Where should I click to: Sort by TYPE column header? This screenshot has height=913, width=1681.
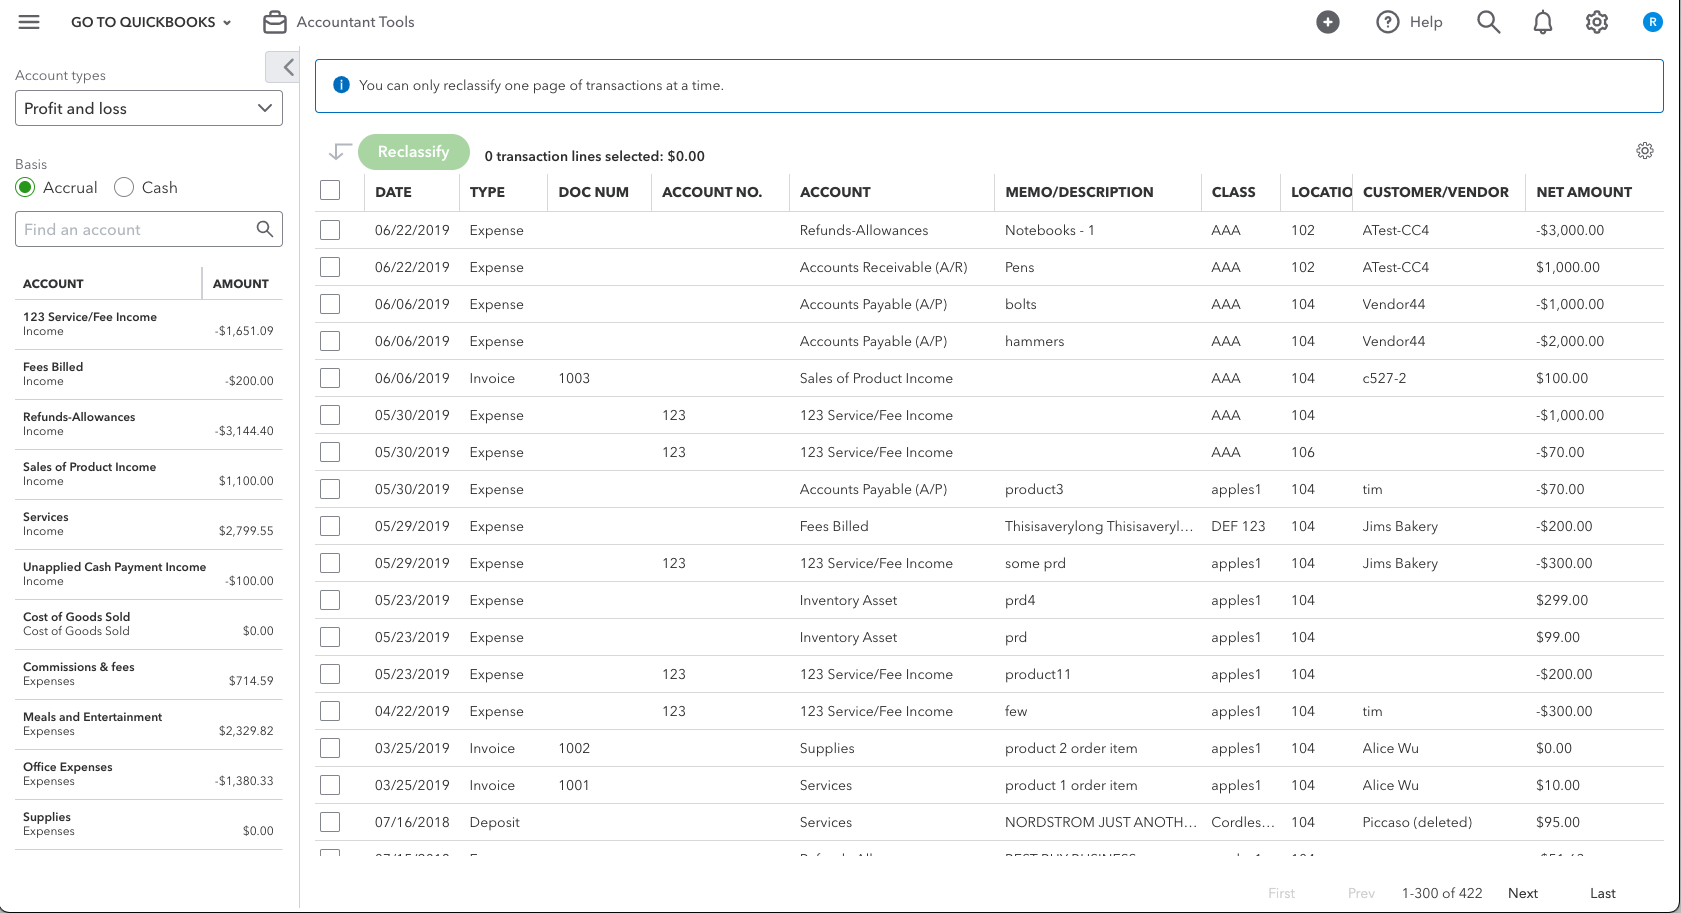[487, 192]
